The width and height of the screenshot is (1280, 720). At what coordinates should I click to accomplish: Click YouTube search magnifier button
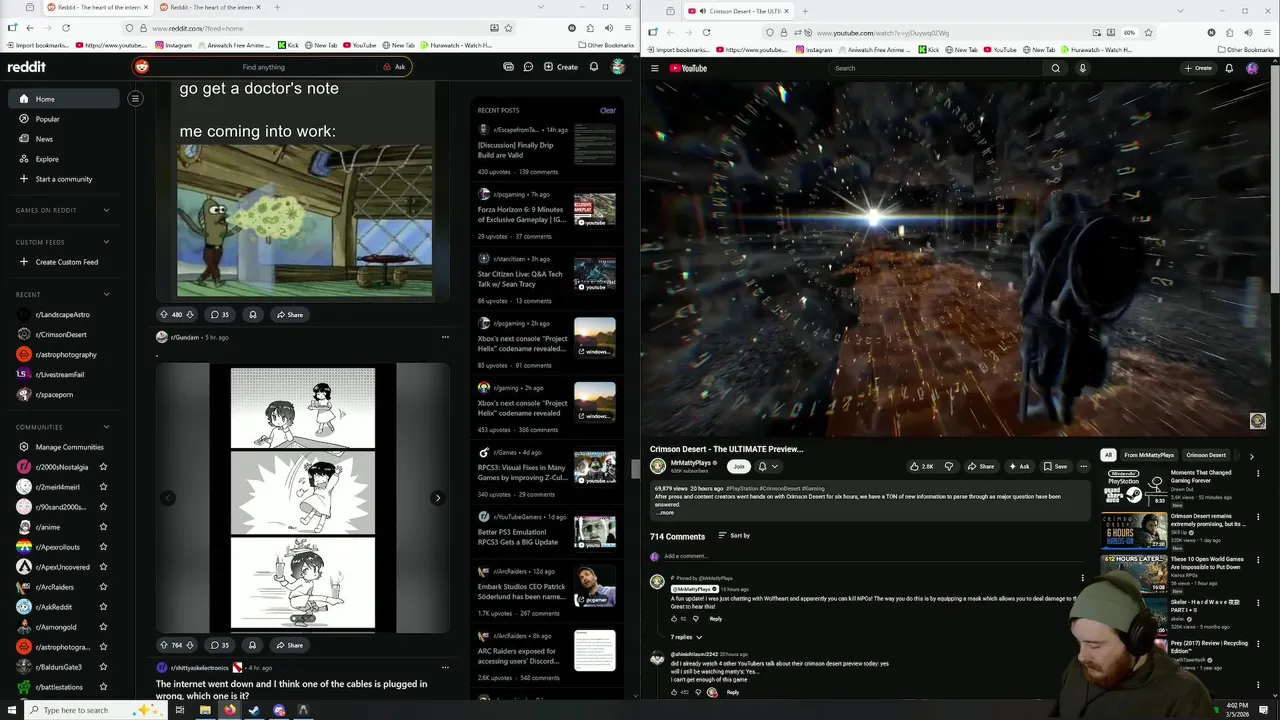point(1055,68)
